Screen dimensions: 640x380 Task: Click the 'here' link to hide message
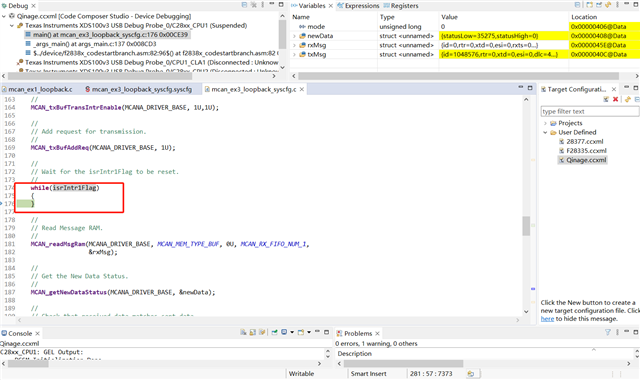pos(547,319)
